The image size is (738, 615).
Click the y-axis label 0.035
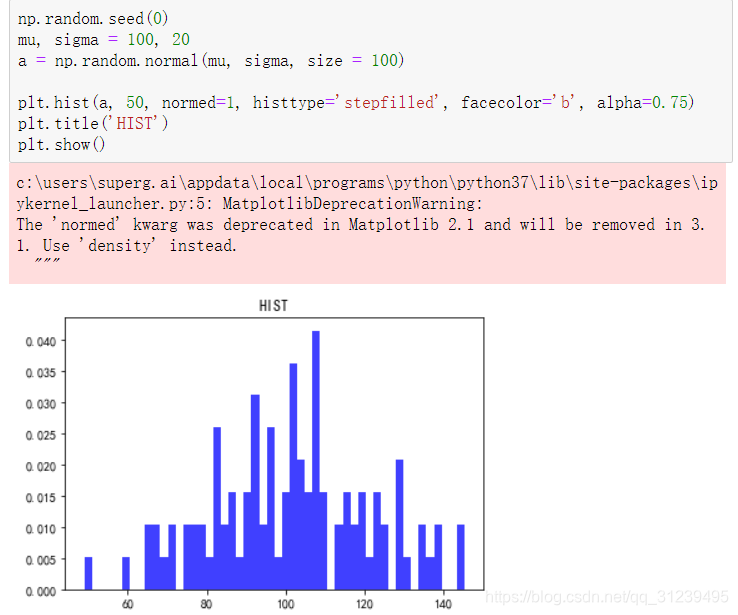coord(40,373)
